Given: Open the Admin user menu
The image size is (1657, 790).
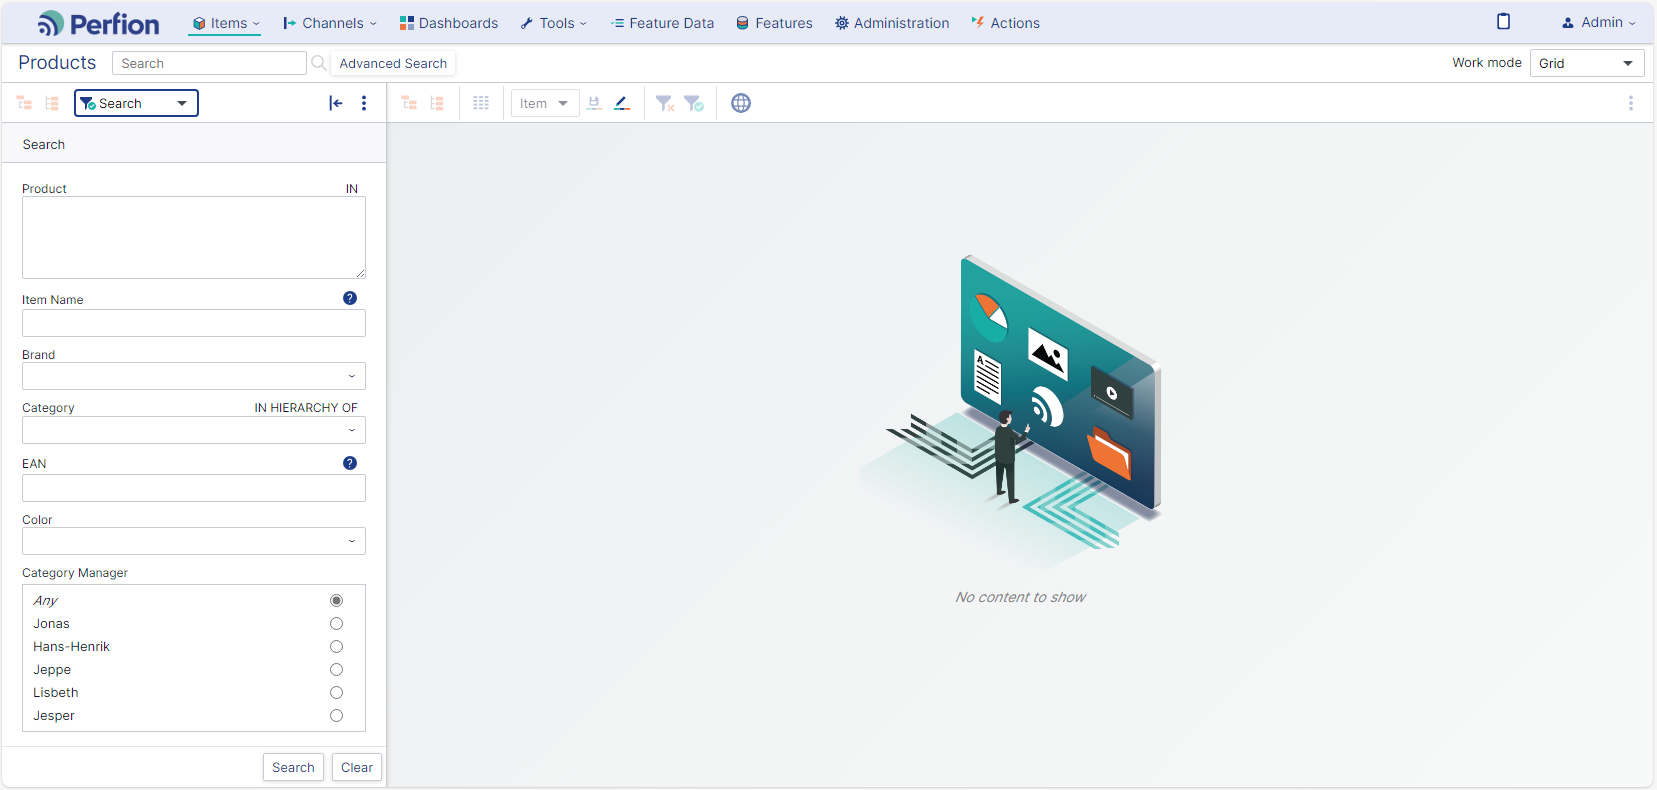Looking at the screenshot, I should pos(1598,22).
